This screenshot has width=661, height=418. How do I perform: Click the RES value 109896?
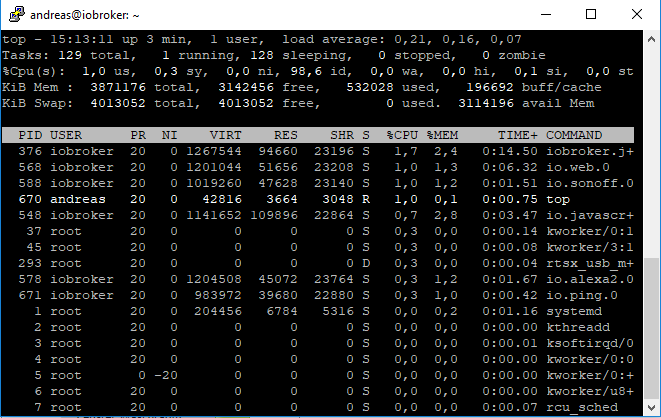coord(274,215)
